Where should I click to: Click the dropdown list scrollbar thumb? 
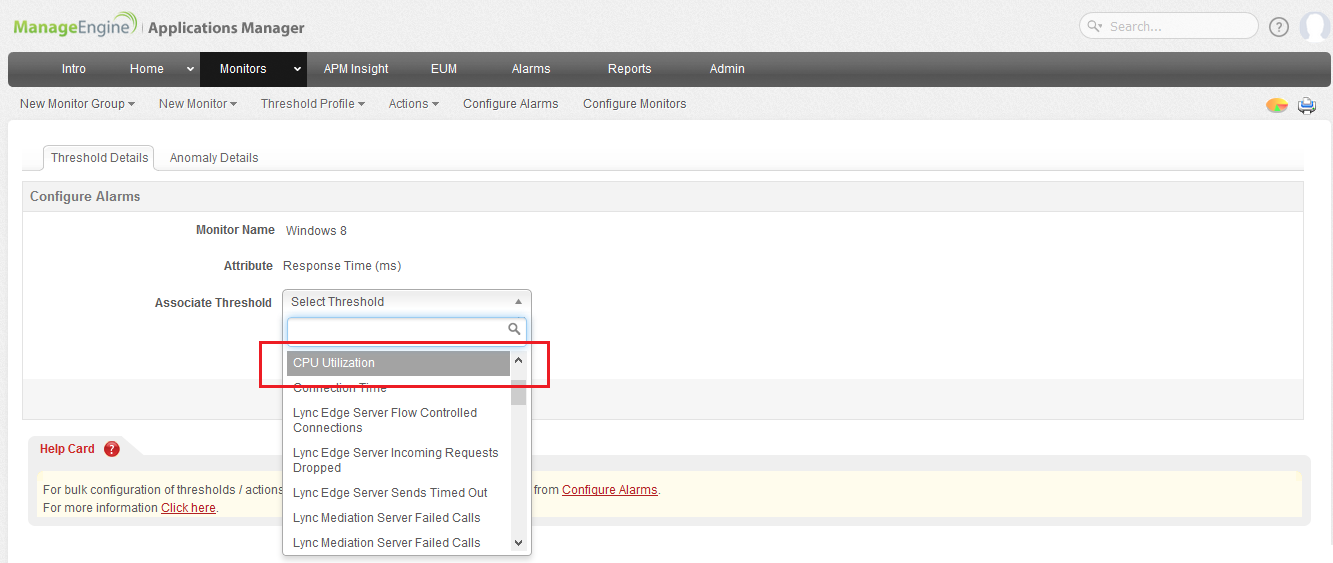click(x=518, y=391)
